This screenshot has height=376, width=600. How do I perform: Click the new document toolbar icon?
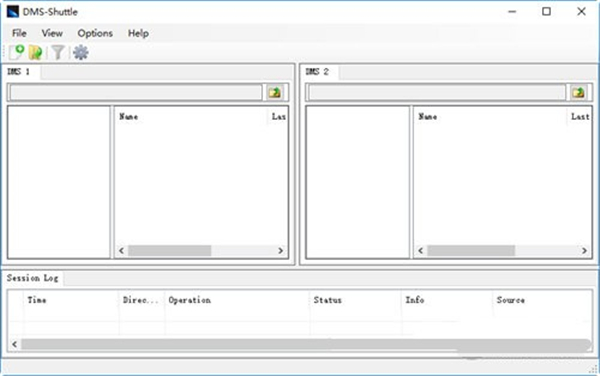[x=16, y=52]
